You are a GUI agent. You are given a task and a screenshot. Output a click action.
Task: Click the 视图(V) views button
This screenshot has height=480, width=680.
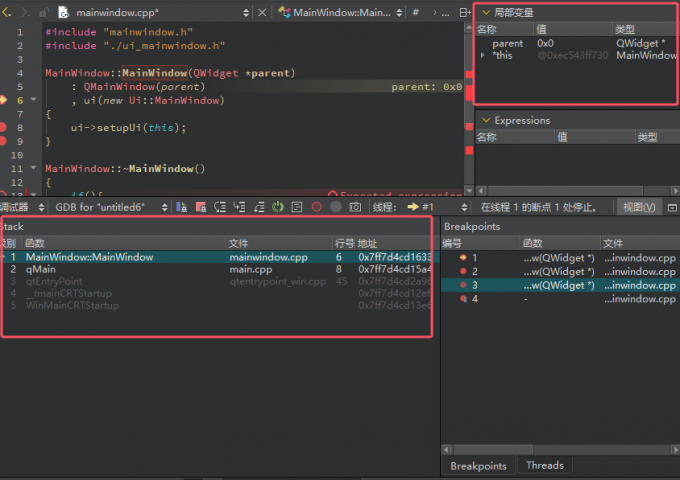638,207
